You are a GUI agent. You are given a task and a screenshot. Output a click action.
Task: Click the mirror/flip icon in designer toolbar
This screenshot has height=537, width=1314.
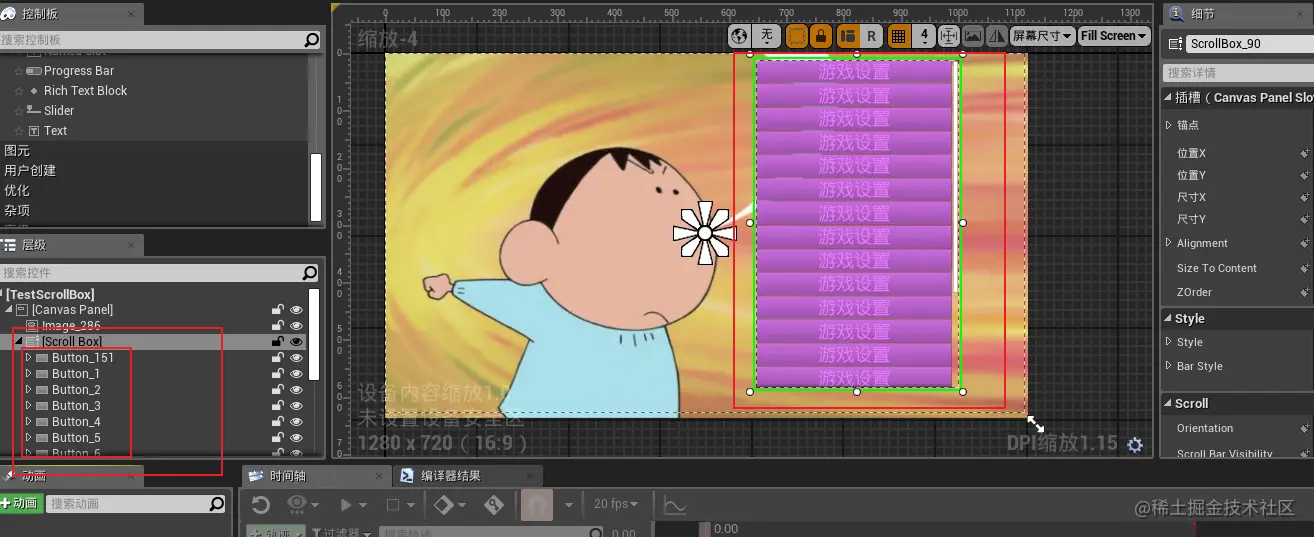click(x=997, y=36)
